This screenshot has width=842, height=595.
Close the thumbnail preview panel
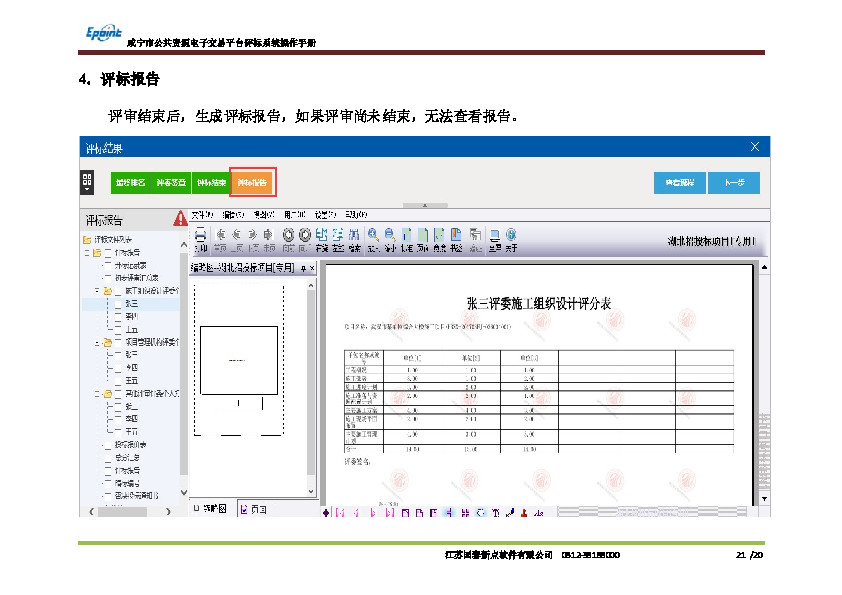[x=312, y=268]
